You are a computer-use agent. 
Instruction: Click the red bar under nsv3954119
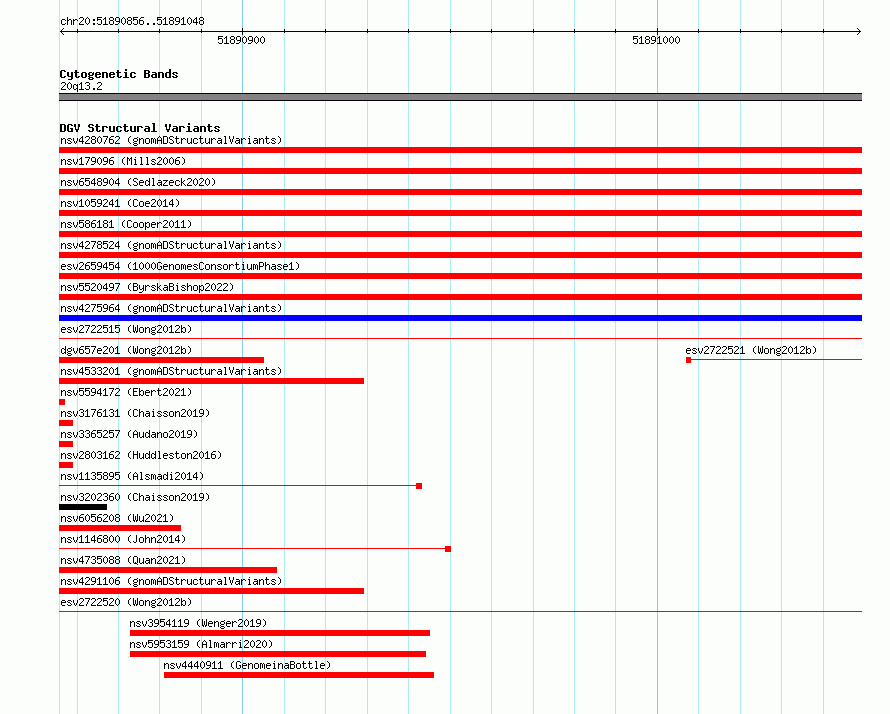click(280, 633)
